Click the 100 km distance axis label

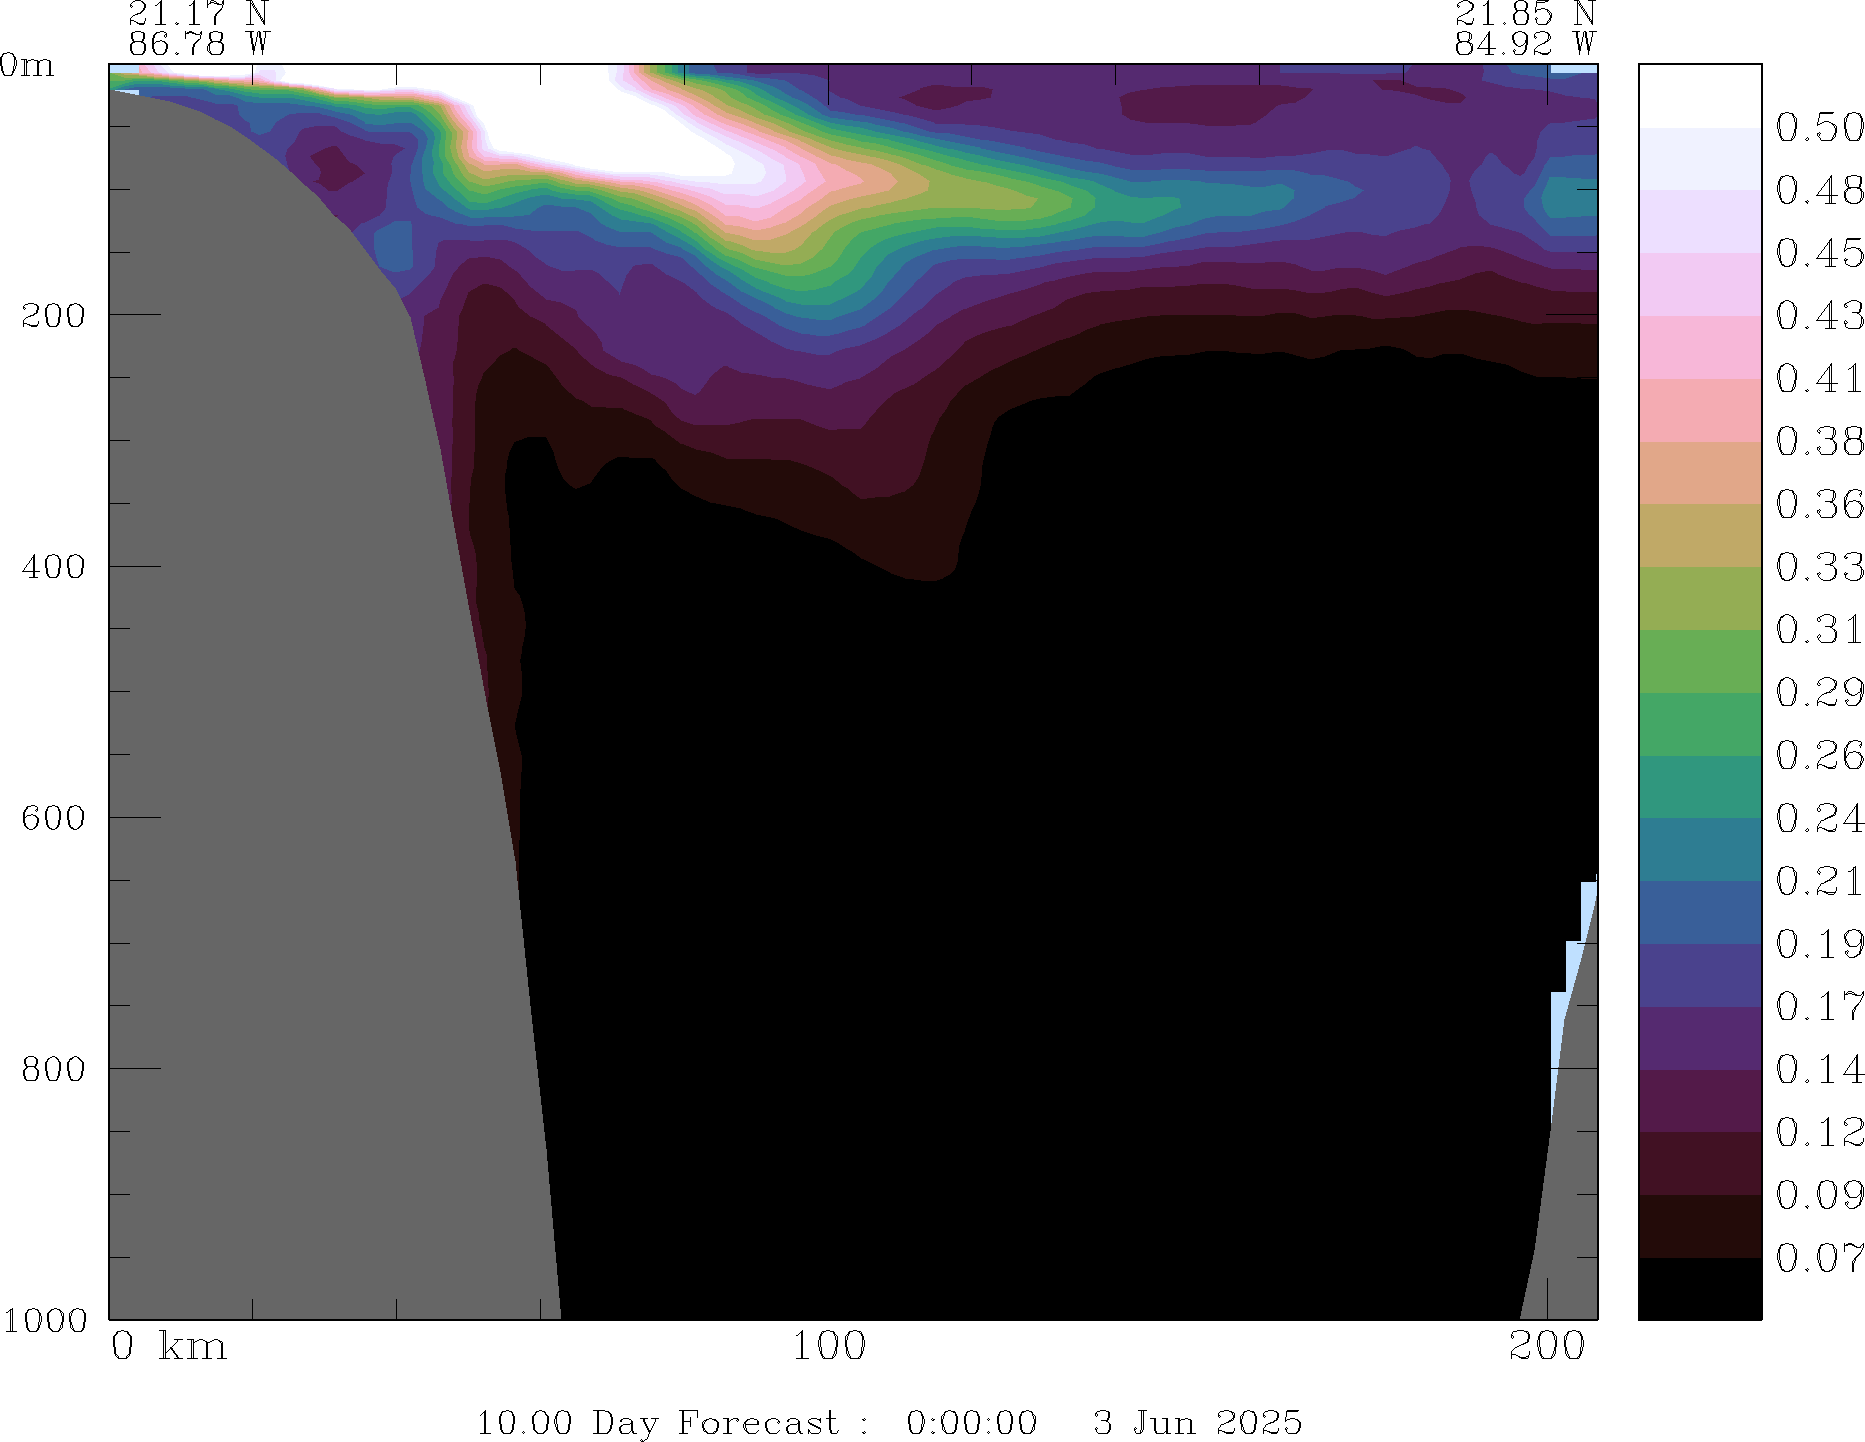tap(829, 1347)
